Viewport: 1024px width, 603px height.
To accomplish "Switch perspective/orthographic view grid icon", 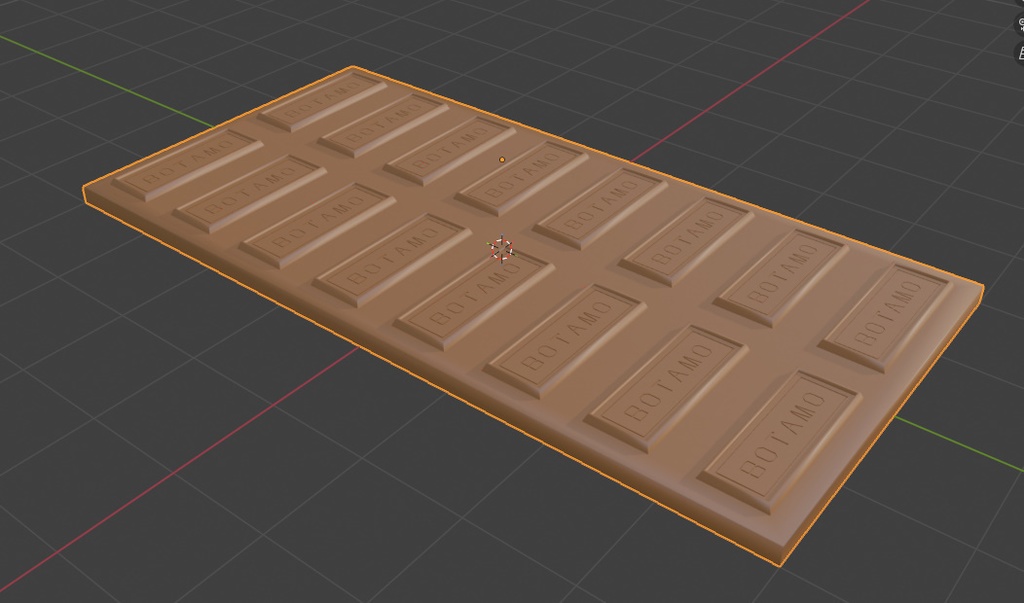I will point(1020,53).
